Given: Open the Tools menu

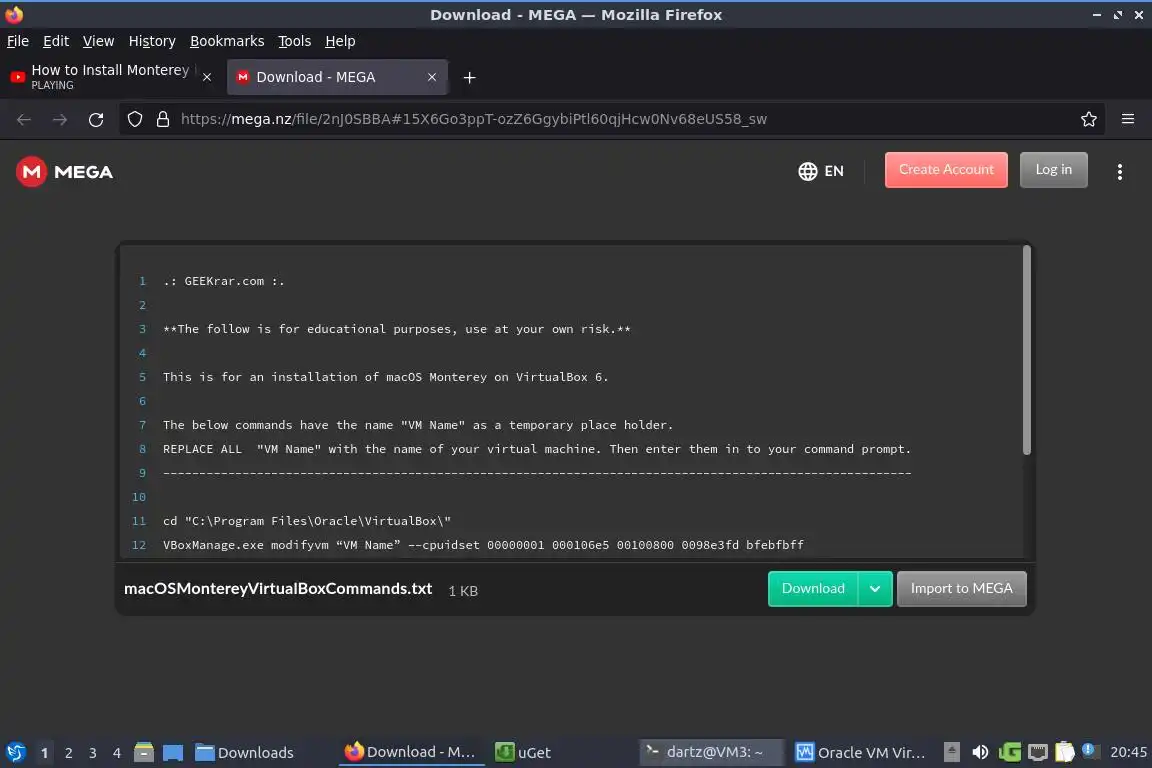Looking at the screenshot, I should 295,41.
